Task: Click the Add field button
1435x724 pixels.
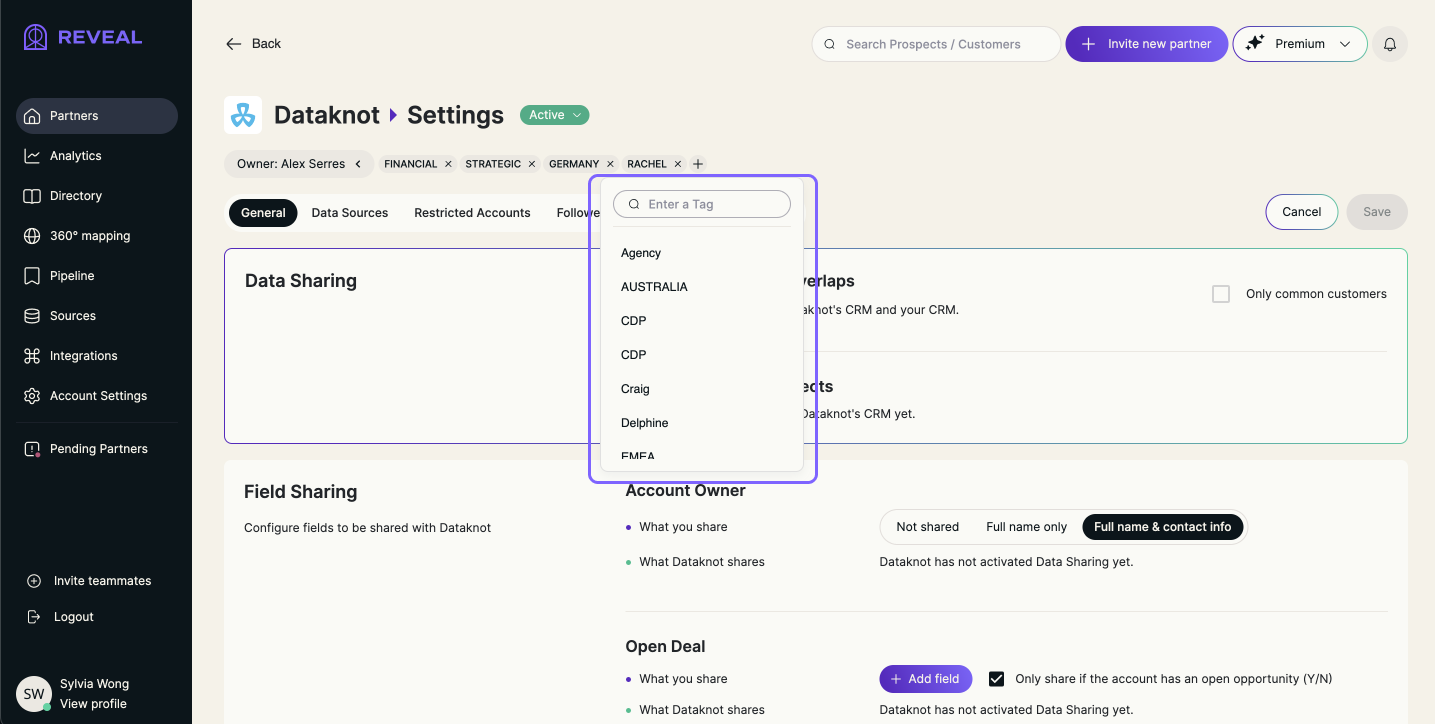Action: point(925,679)
